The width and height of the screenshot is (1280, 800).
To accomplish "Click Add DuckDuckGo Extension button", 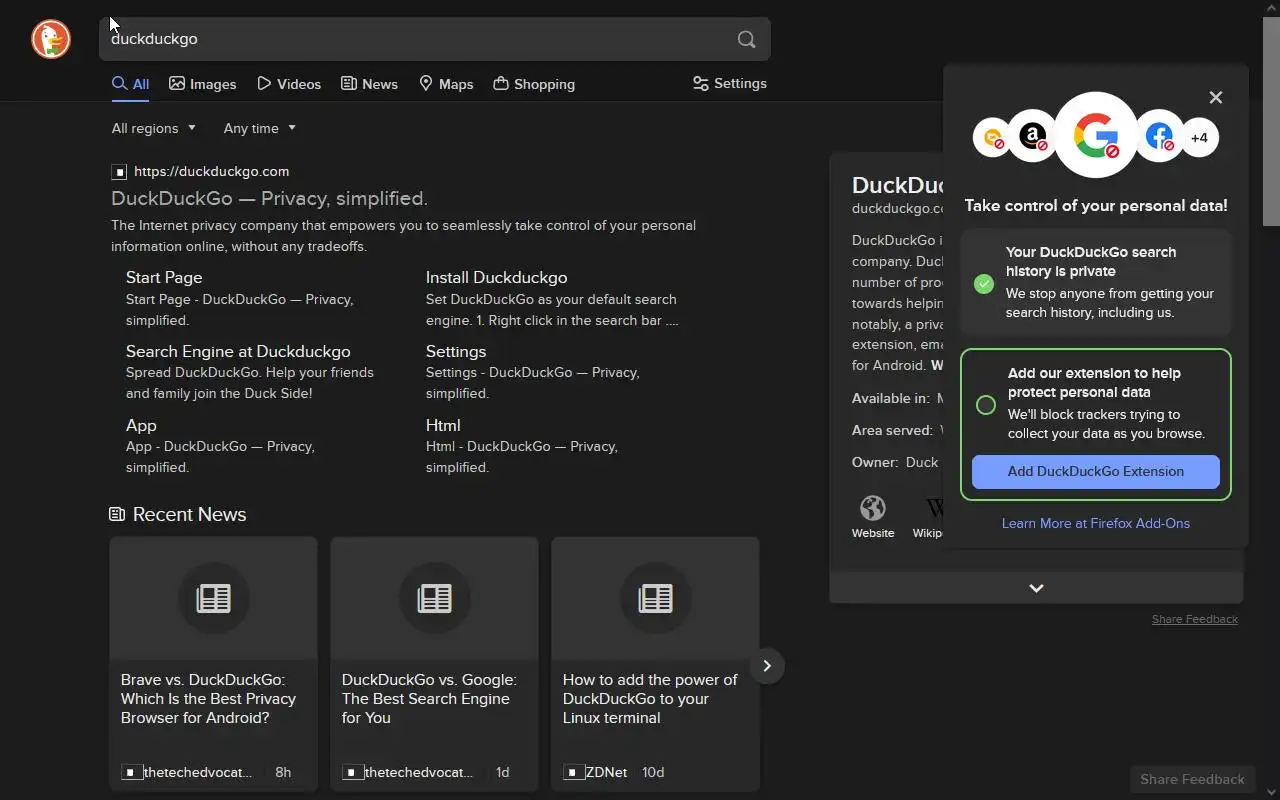I will coord(1096,471).
